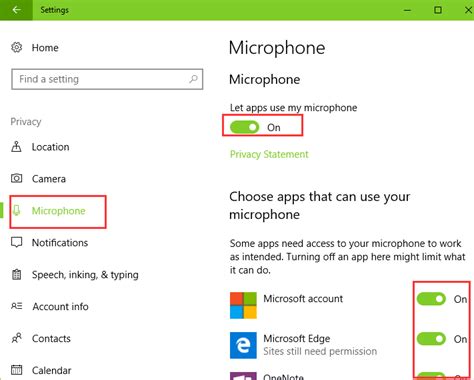Click the Account info icon

(x=17, y=306)
